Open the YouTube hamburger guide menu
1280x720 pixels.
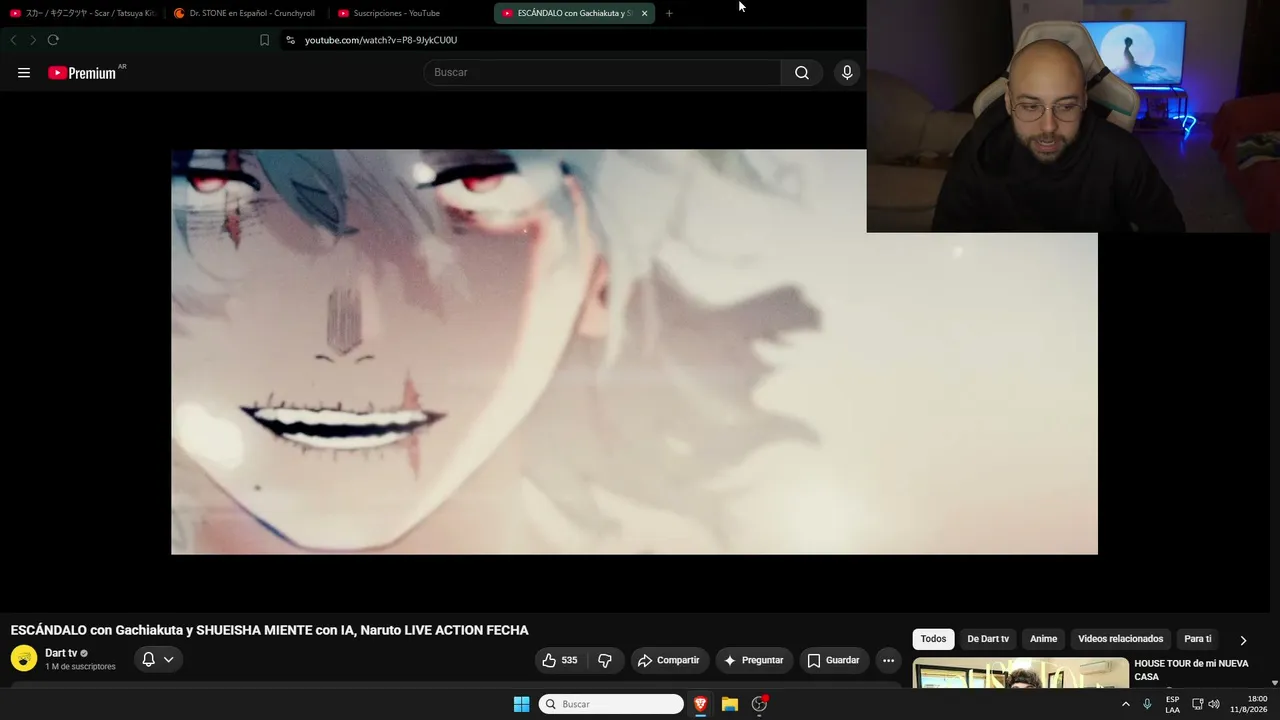click(24, 73)
